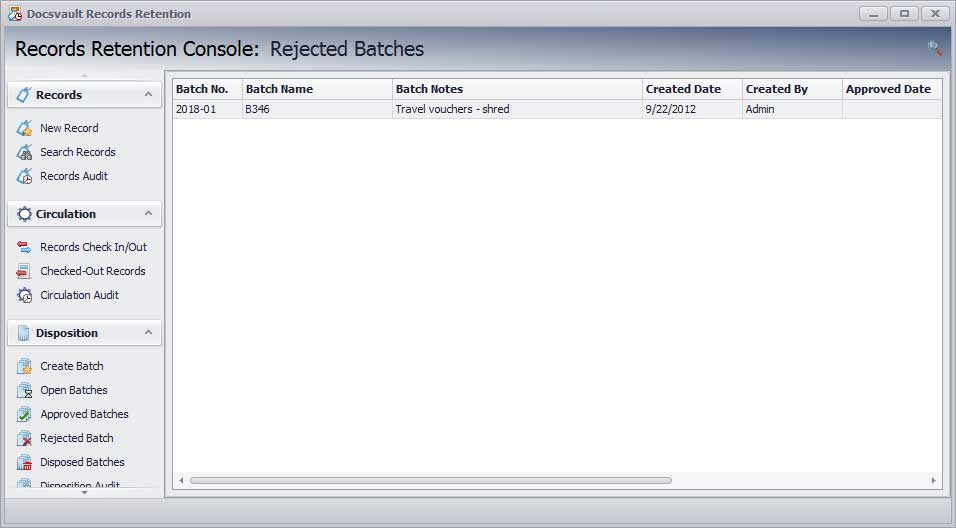Click the Create Batch icon

point(24,366)
